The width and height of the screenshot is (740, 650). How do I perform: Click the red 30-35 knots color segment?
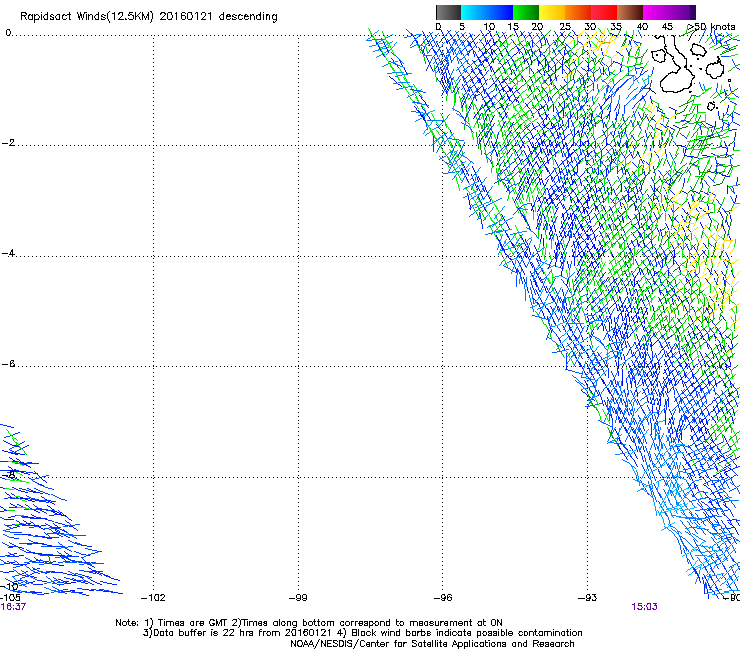pos(604,12)
